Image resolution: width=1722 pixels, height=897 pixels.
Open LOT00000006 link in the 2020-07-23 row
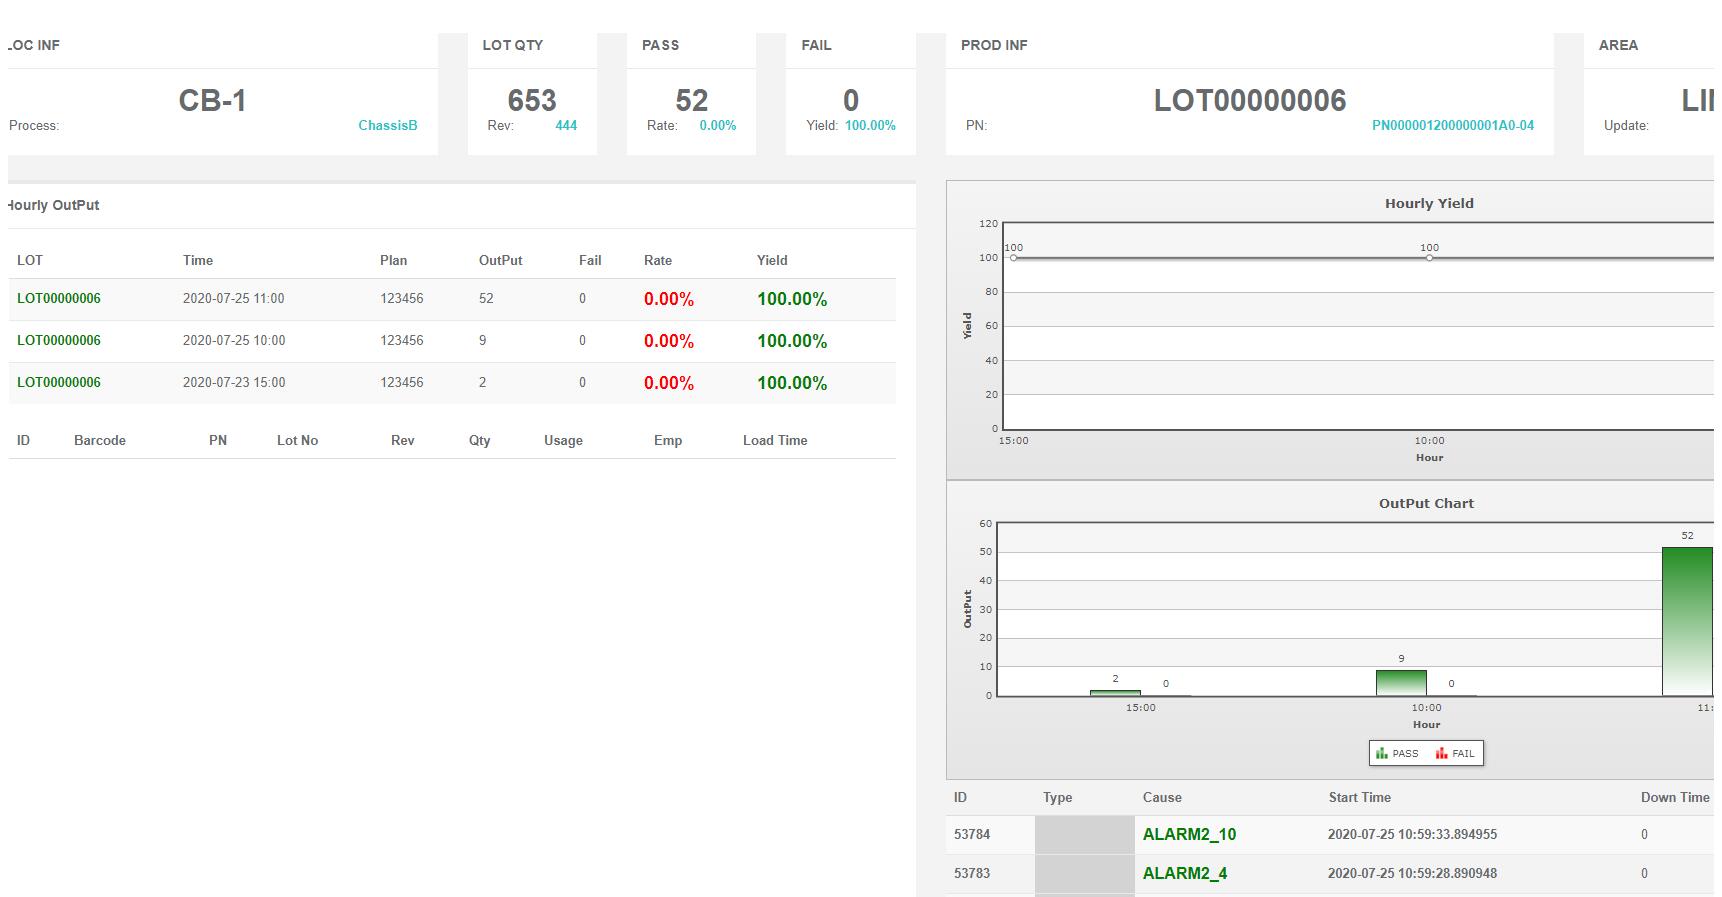(x=59, y=383)
